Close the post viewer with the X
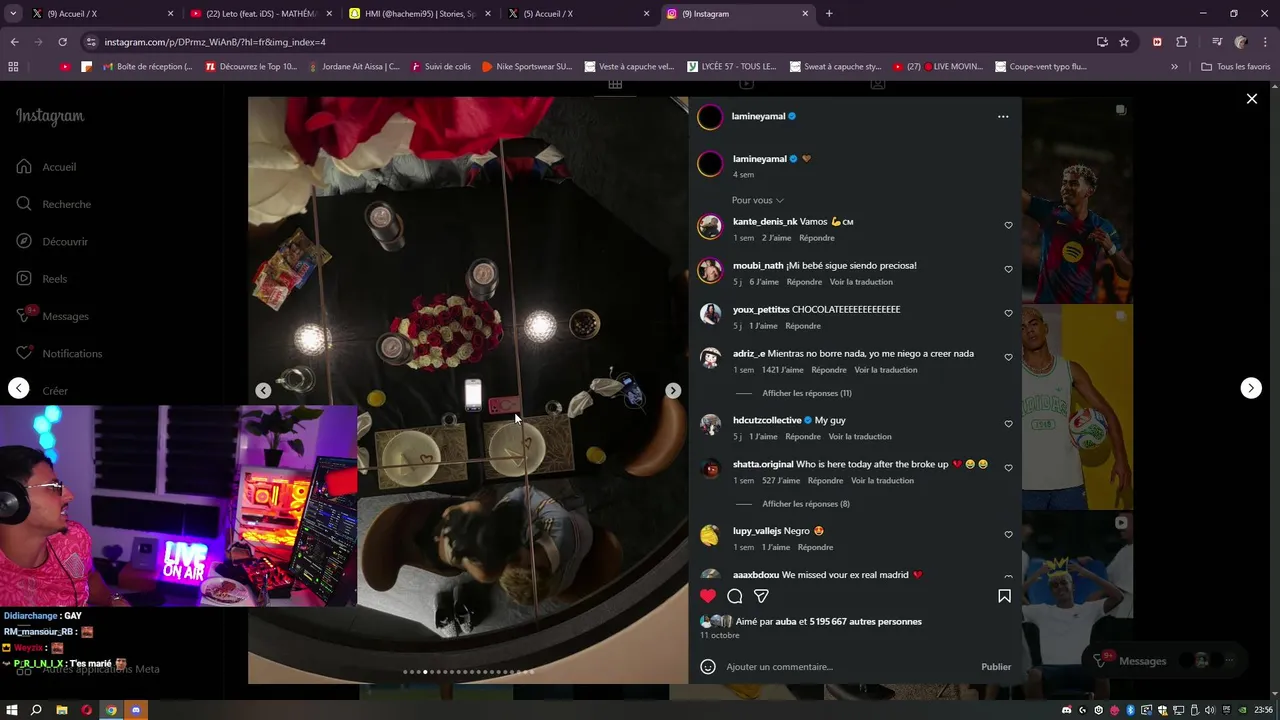The height and width of the screenshot is (720, 1280). (x=1251, y=98)
